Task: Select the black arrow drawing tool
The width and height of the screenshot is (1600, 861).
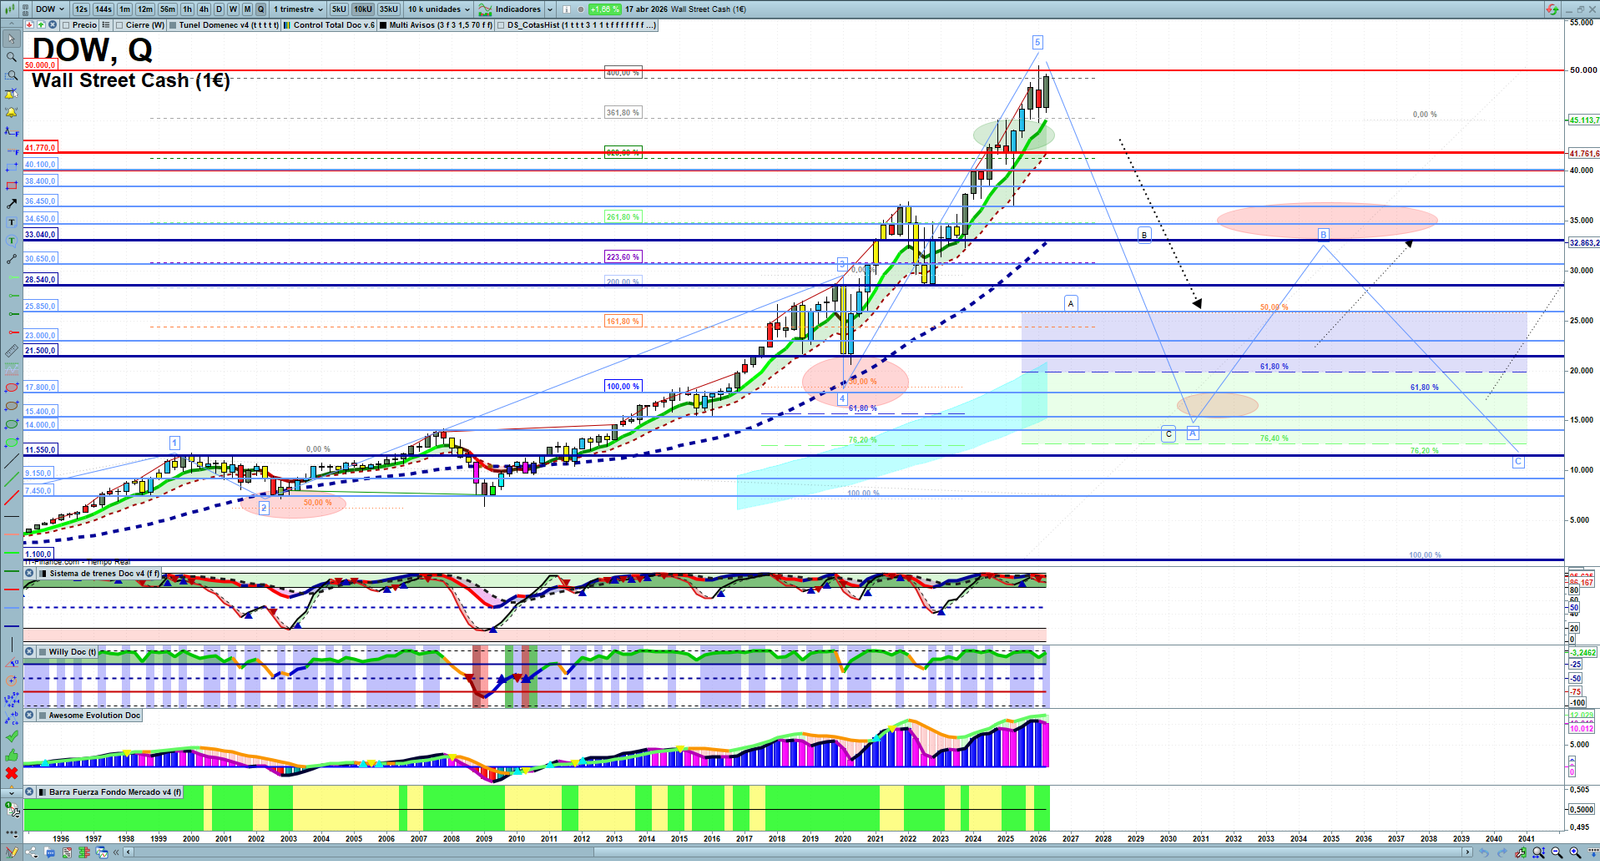Action: (11, 204)
